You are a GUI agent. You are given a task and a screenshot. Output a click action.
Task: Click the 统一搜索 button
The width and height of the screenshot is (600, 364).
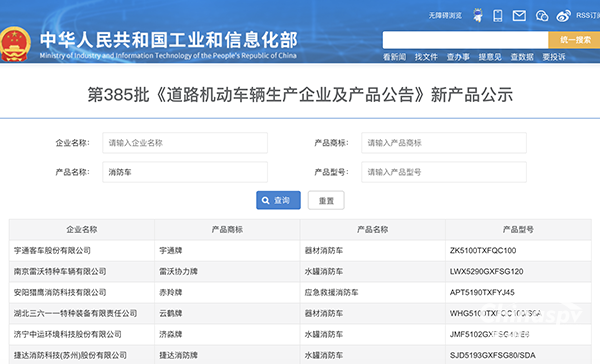tap(574, 40)
